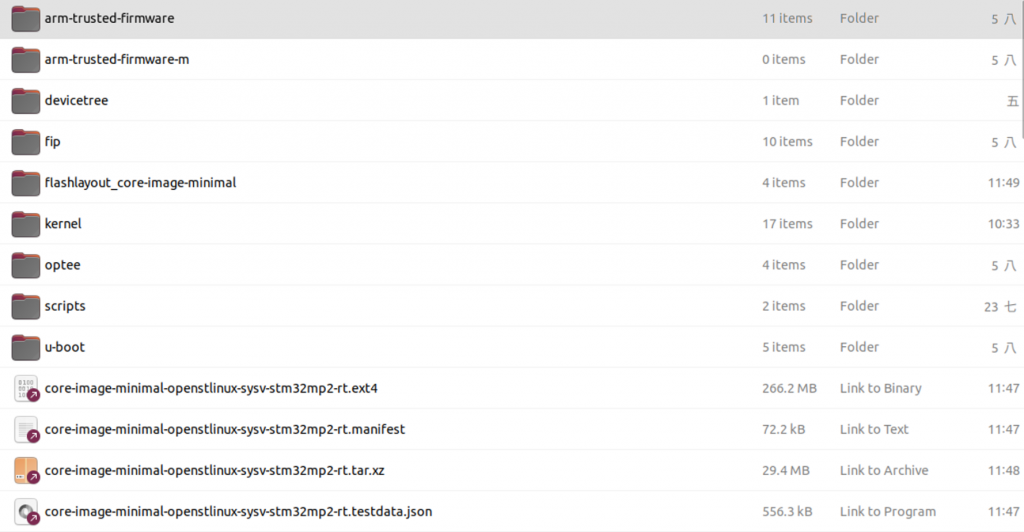
Task: Select the kernel folder name
Action: (x=63, y=224)
